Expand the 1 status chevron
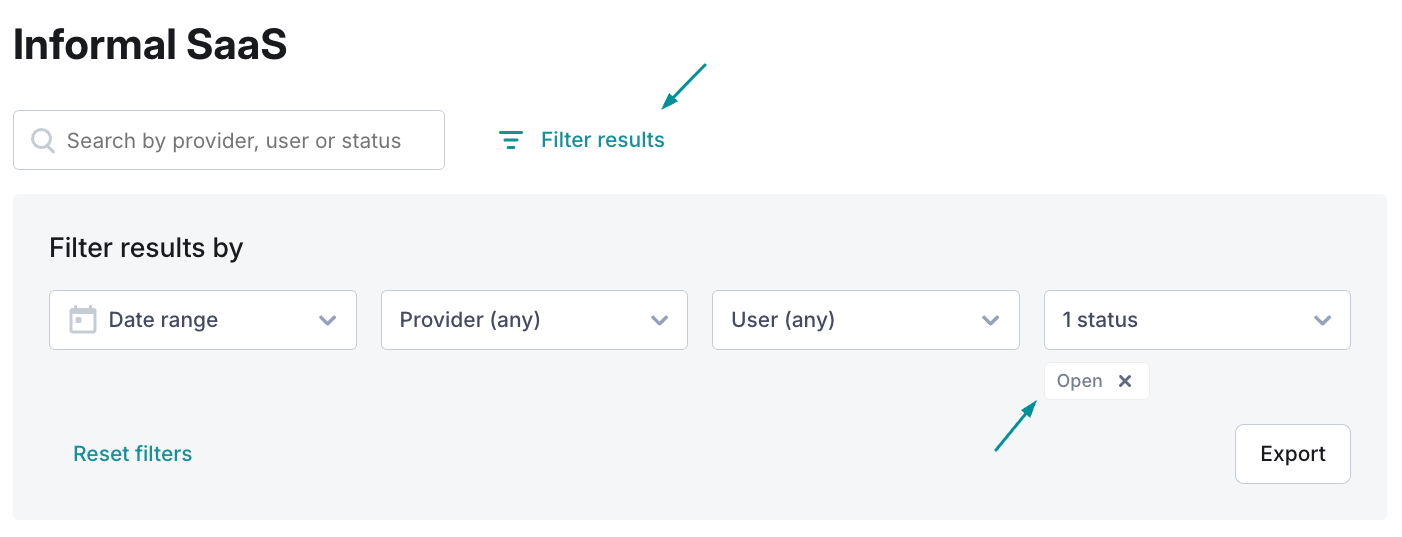1402x537 pixels. pos(1323,321)
